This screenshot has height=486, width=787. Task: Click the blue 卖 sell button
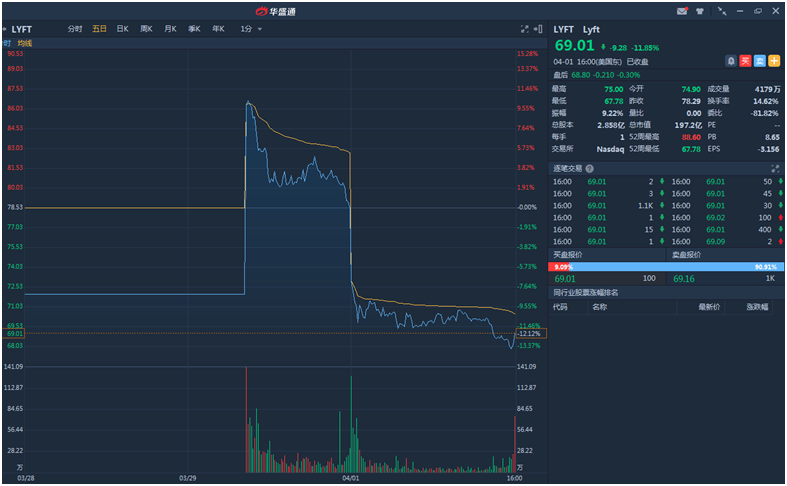click(x=759, y=61)
